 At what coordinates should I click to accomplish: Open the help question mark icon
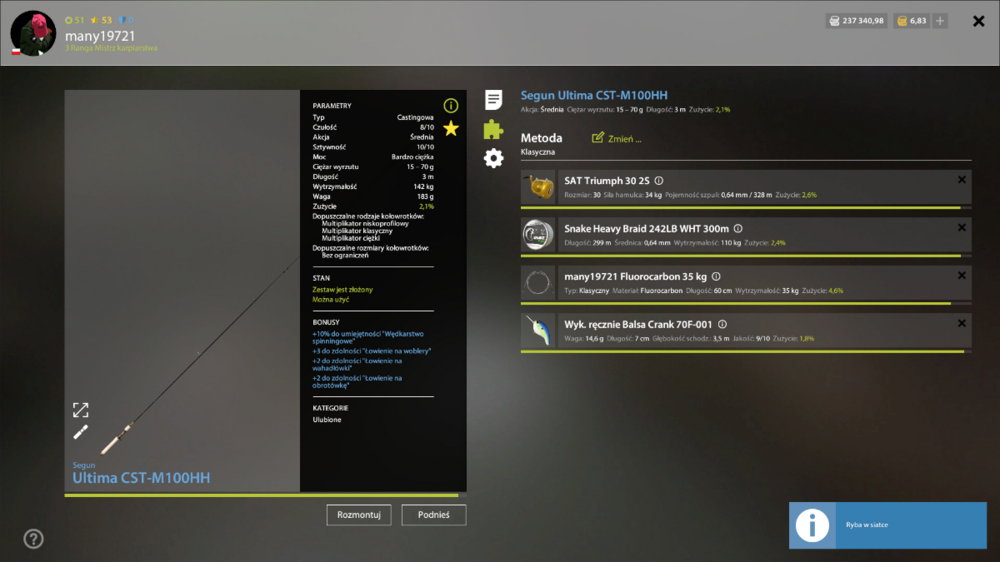[x=34, y=539]
